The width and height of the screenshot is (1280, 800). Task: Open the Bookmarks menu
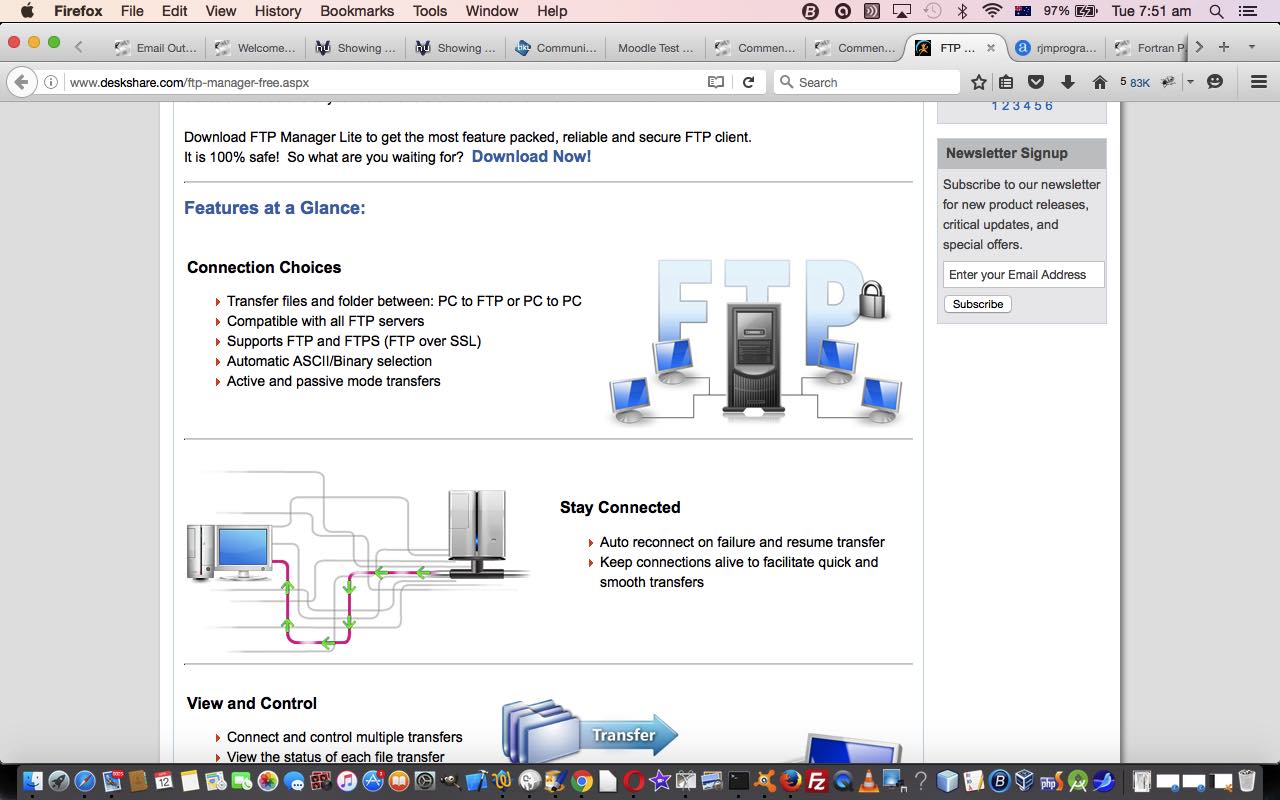point(358,11)
